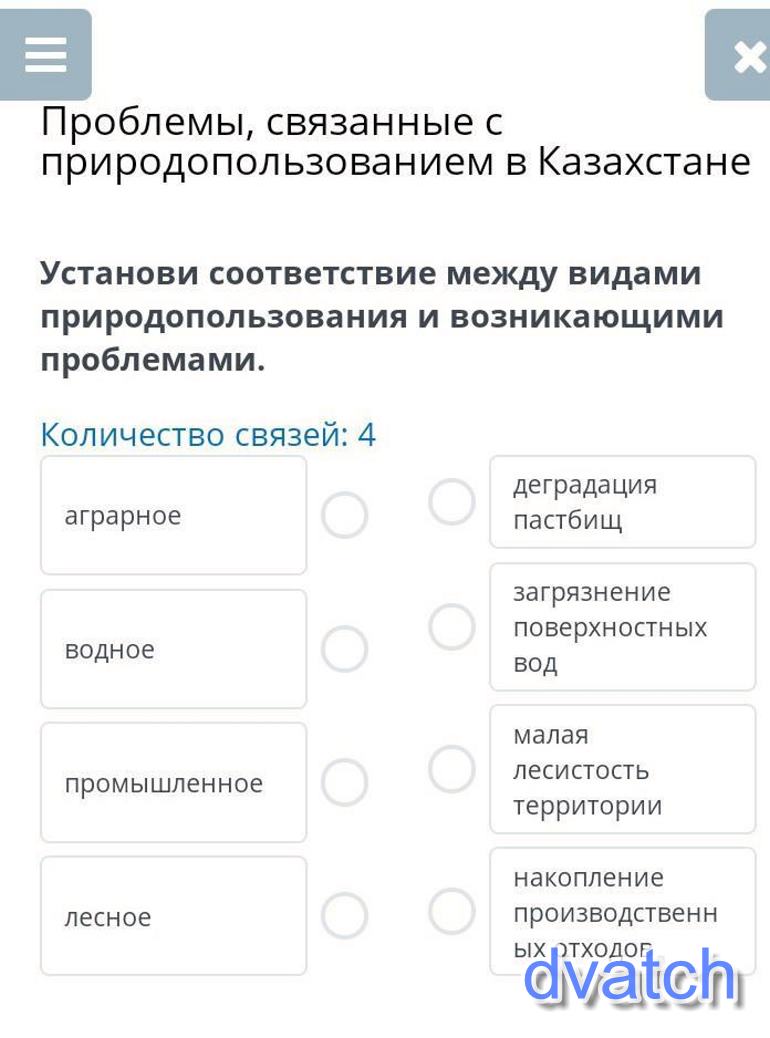
Task: Select the connector circle next to лесное
Action: pos(345,916)
